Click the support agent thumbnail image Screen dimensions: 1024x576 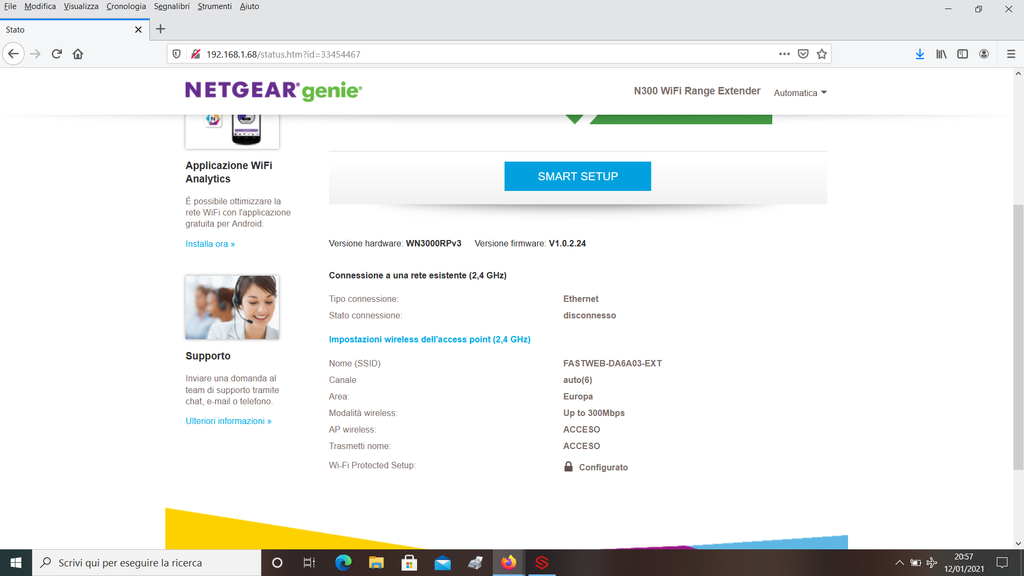(x=232, y=307)
